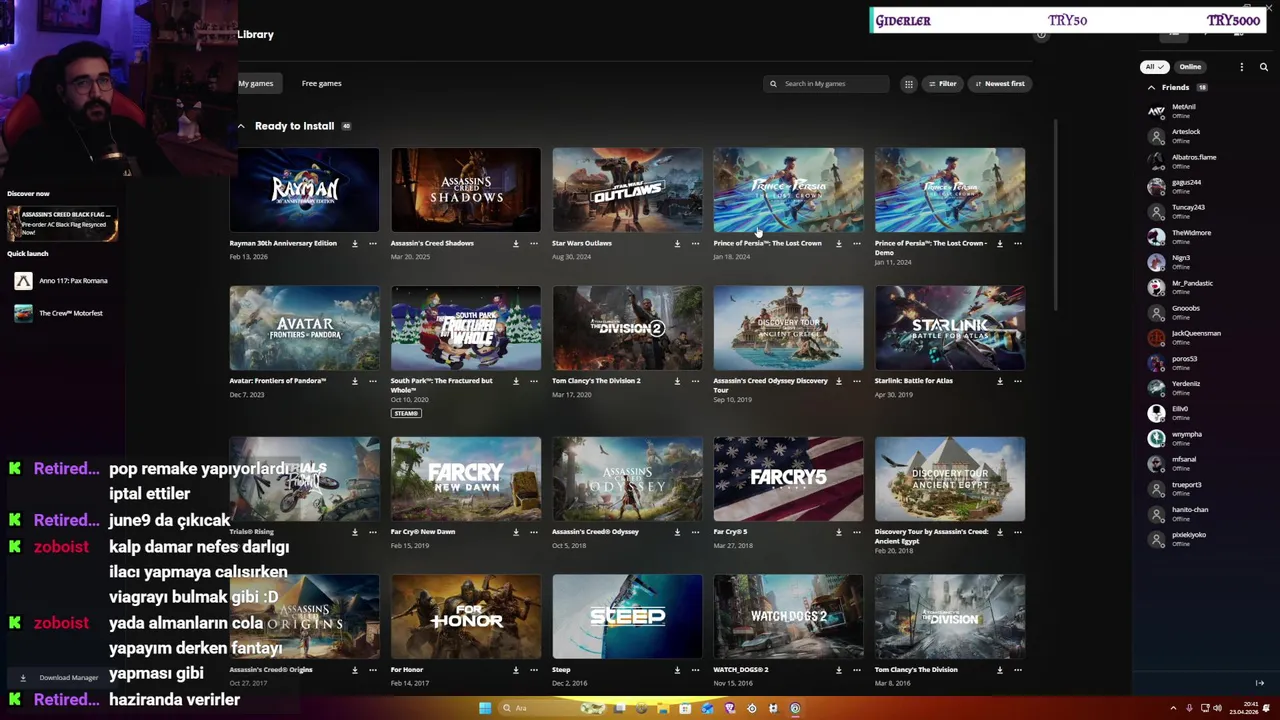The height and width of the screenshot is (720, 1280).
Task: Download Watch Dogs 2
Action: pyautogui.click(x=838, y=670)
